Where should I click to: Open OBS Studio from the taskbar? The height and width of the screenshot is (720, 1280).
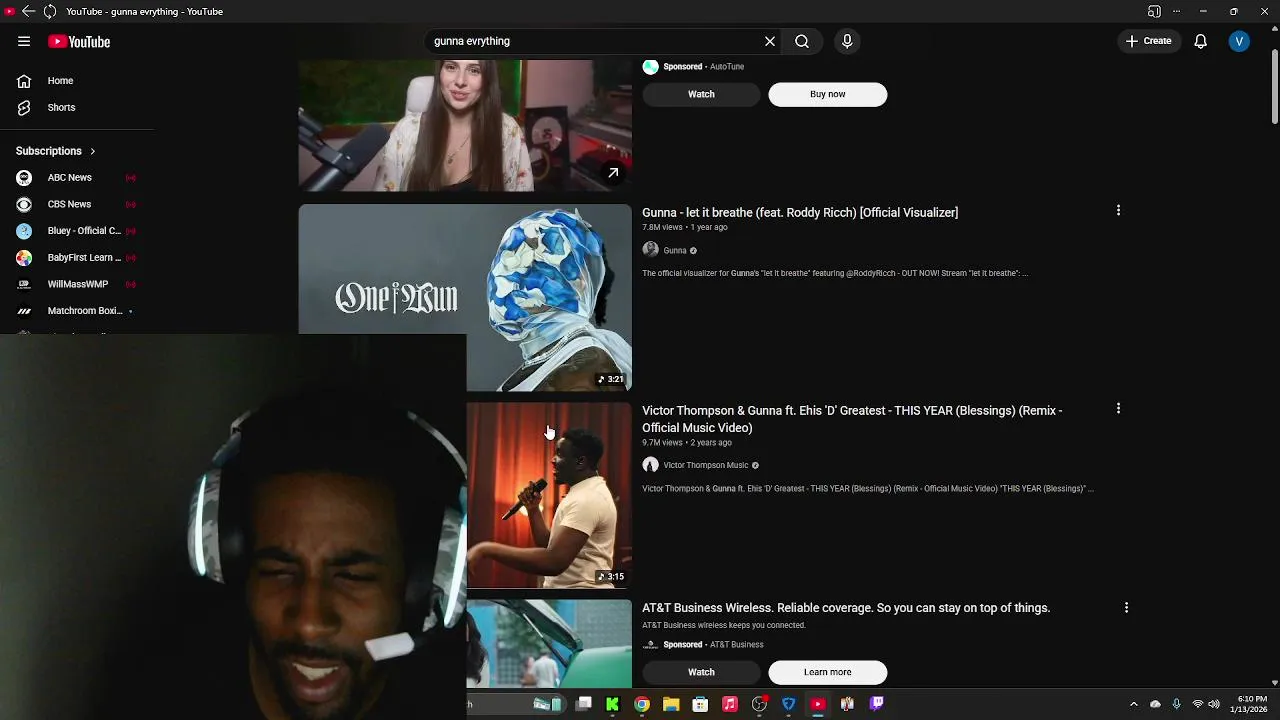[x=759, y=704]
